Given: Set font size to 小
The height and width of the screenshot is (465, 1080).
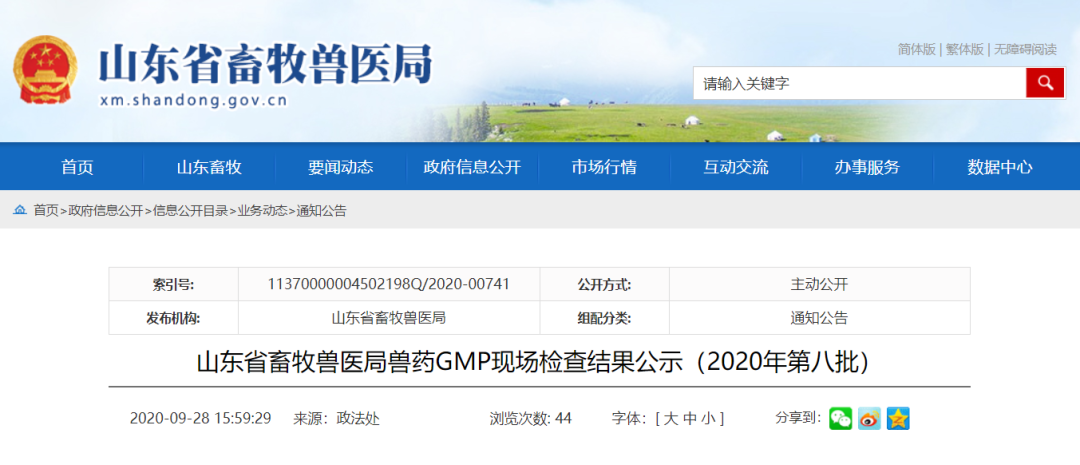Looking at the screenshot, I should coord(709,418).
